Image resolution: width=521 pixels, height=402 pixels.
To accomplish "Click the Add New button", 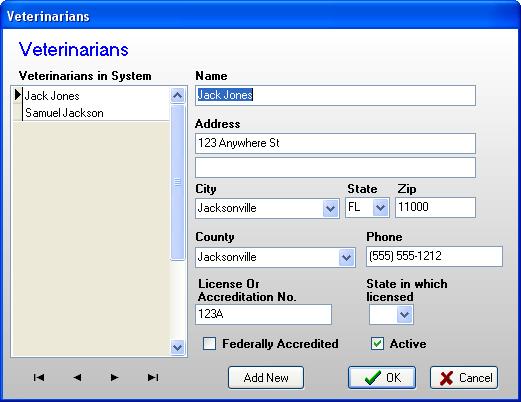I will pos(266,378).
